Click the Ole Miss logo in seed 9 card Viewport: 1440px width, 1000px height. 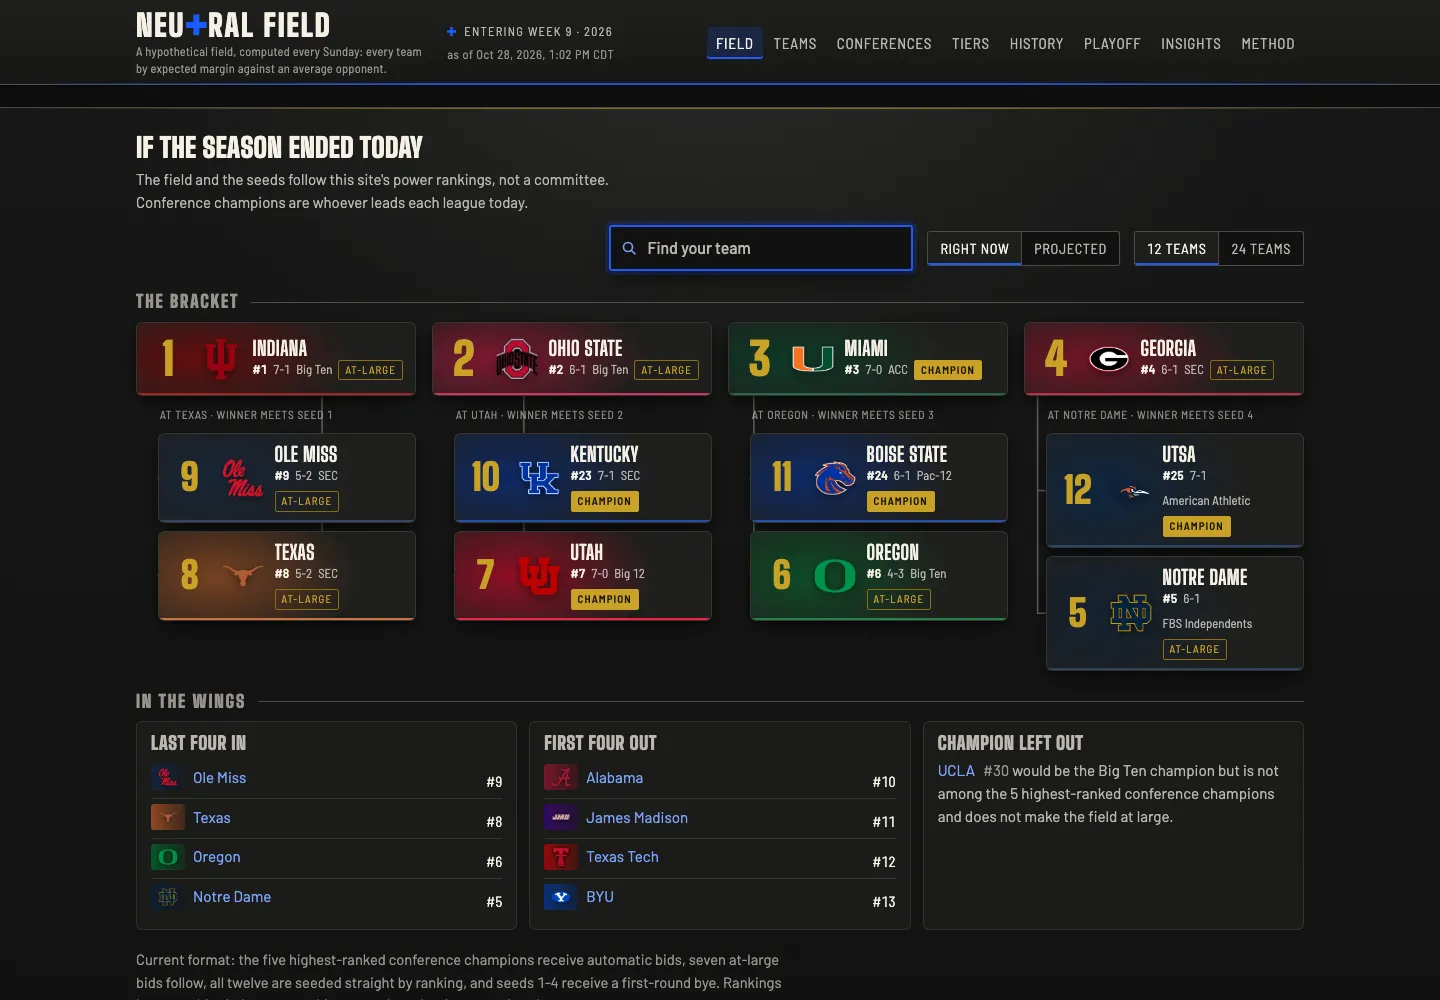coord(242,478)
